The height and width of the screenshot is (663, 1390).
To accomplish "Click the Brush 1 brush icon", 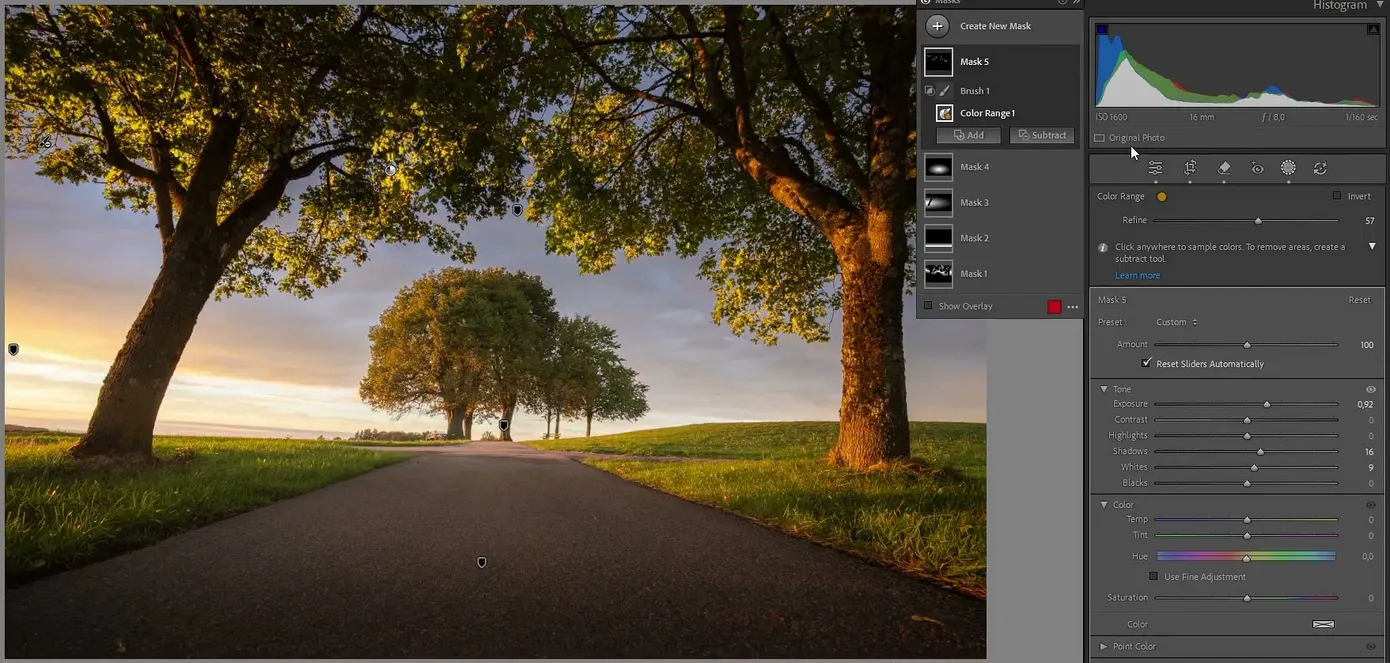I will [x=944, y=91].
